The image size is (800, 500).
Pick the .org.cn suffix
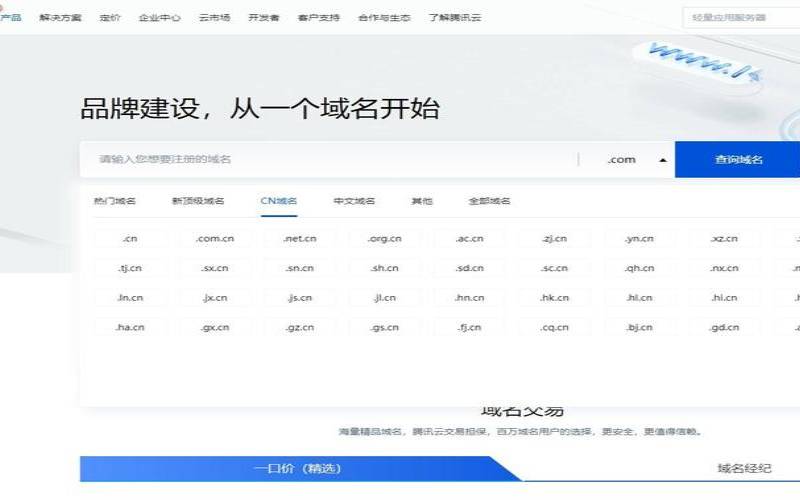pyautogui.click(x=385, y=238)
